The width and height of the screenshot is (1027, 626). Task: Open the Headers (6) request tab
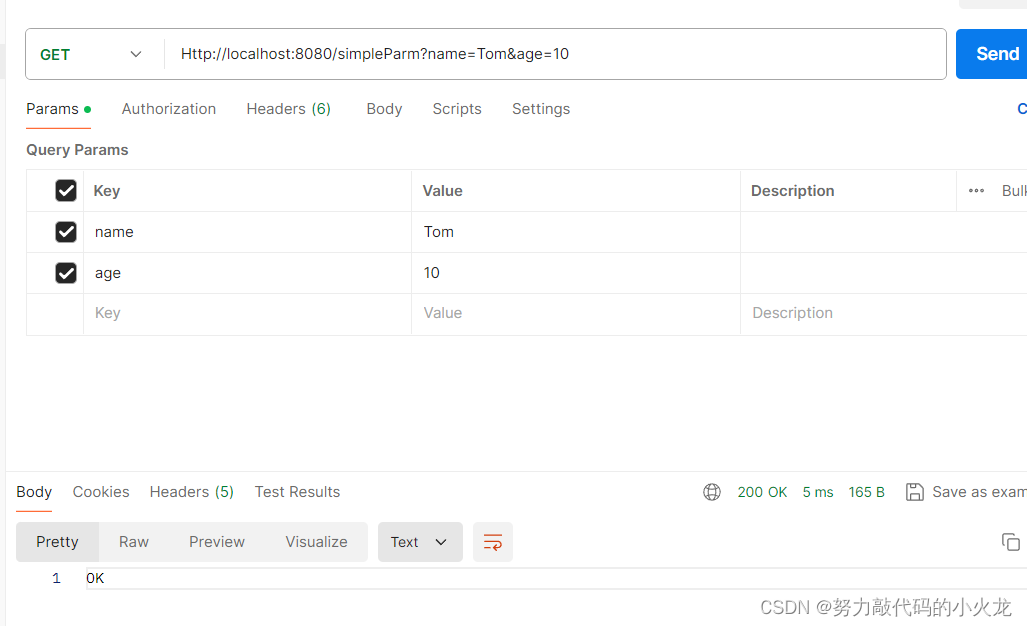coord(288,108)
